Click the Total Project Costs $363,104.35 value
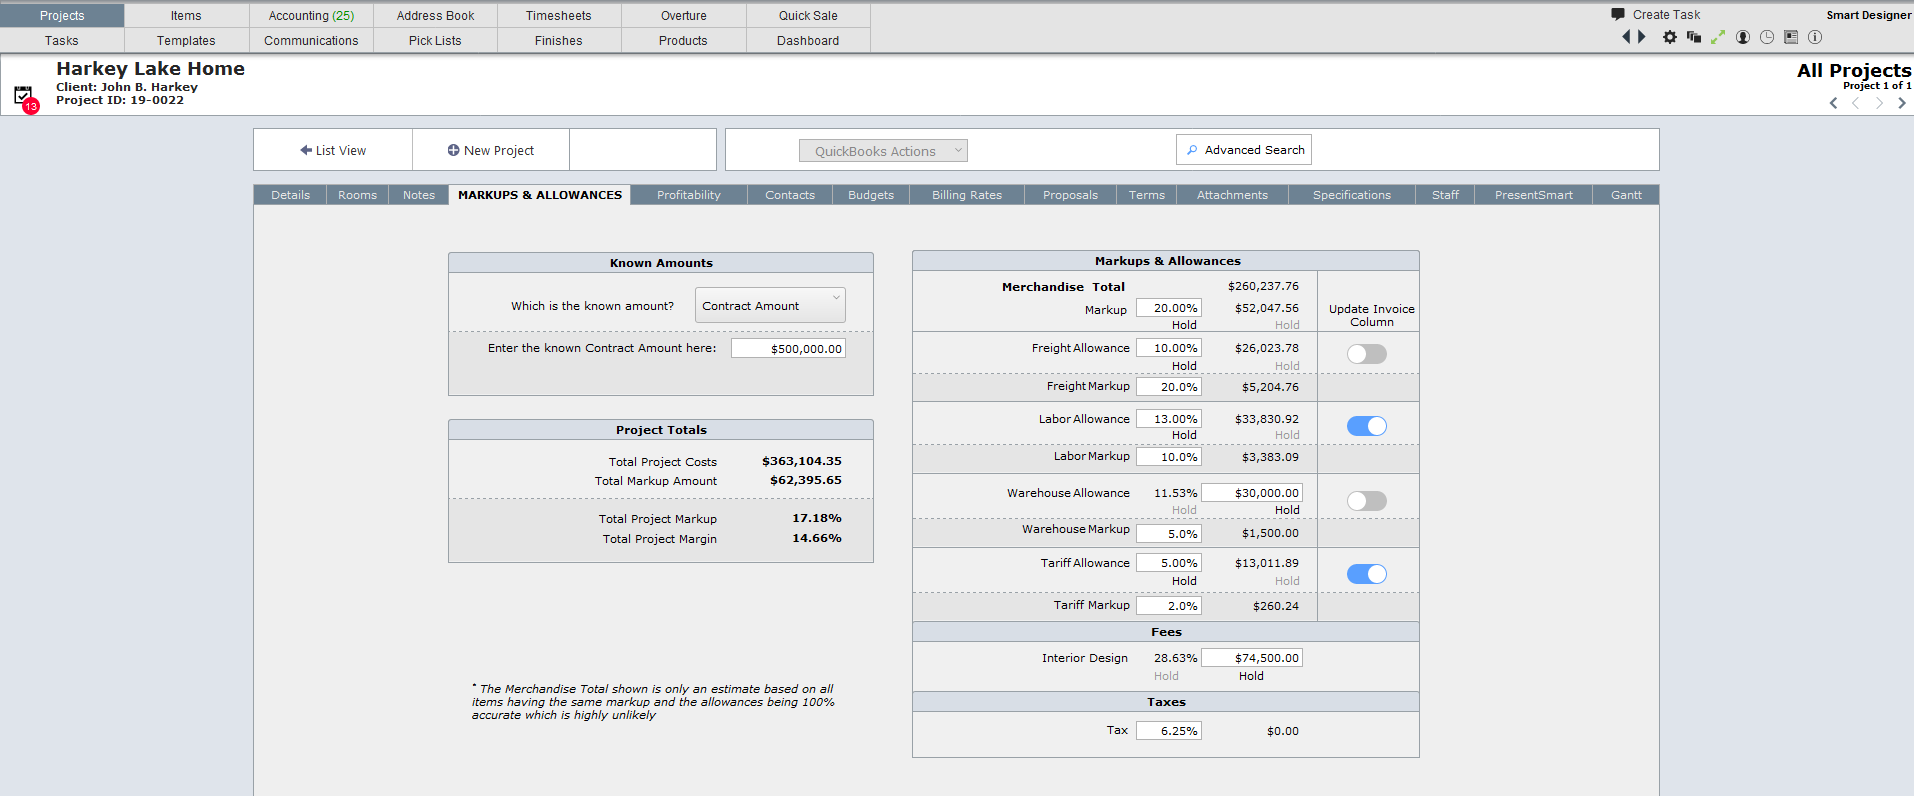1914x796 pixels. (802, 461)
